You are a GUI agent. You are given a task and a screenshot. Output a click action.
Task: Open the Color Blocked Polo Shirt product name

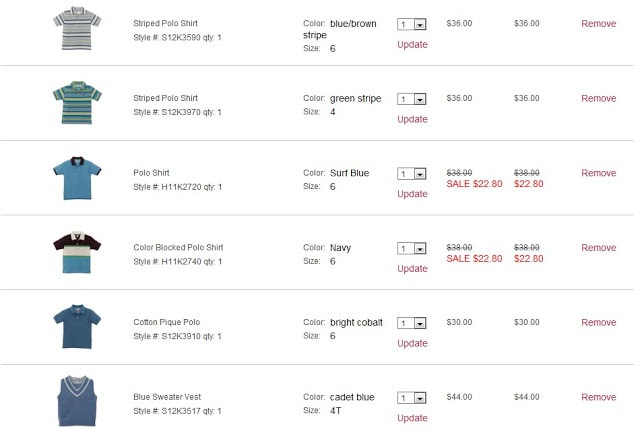[x=178, y=247]
